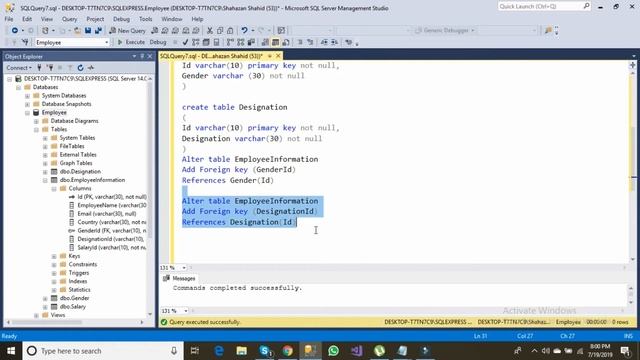
Task: Click the Parse checkmark icon
Action: (185, 42)
